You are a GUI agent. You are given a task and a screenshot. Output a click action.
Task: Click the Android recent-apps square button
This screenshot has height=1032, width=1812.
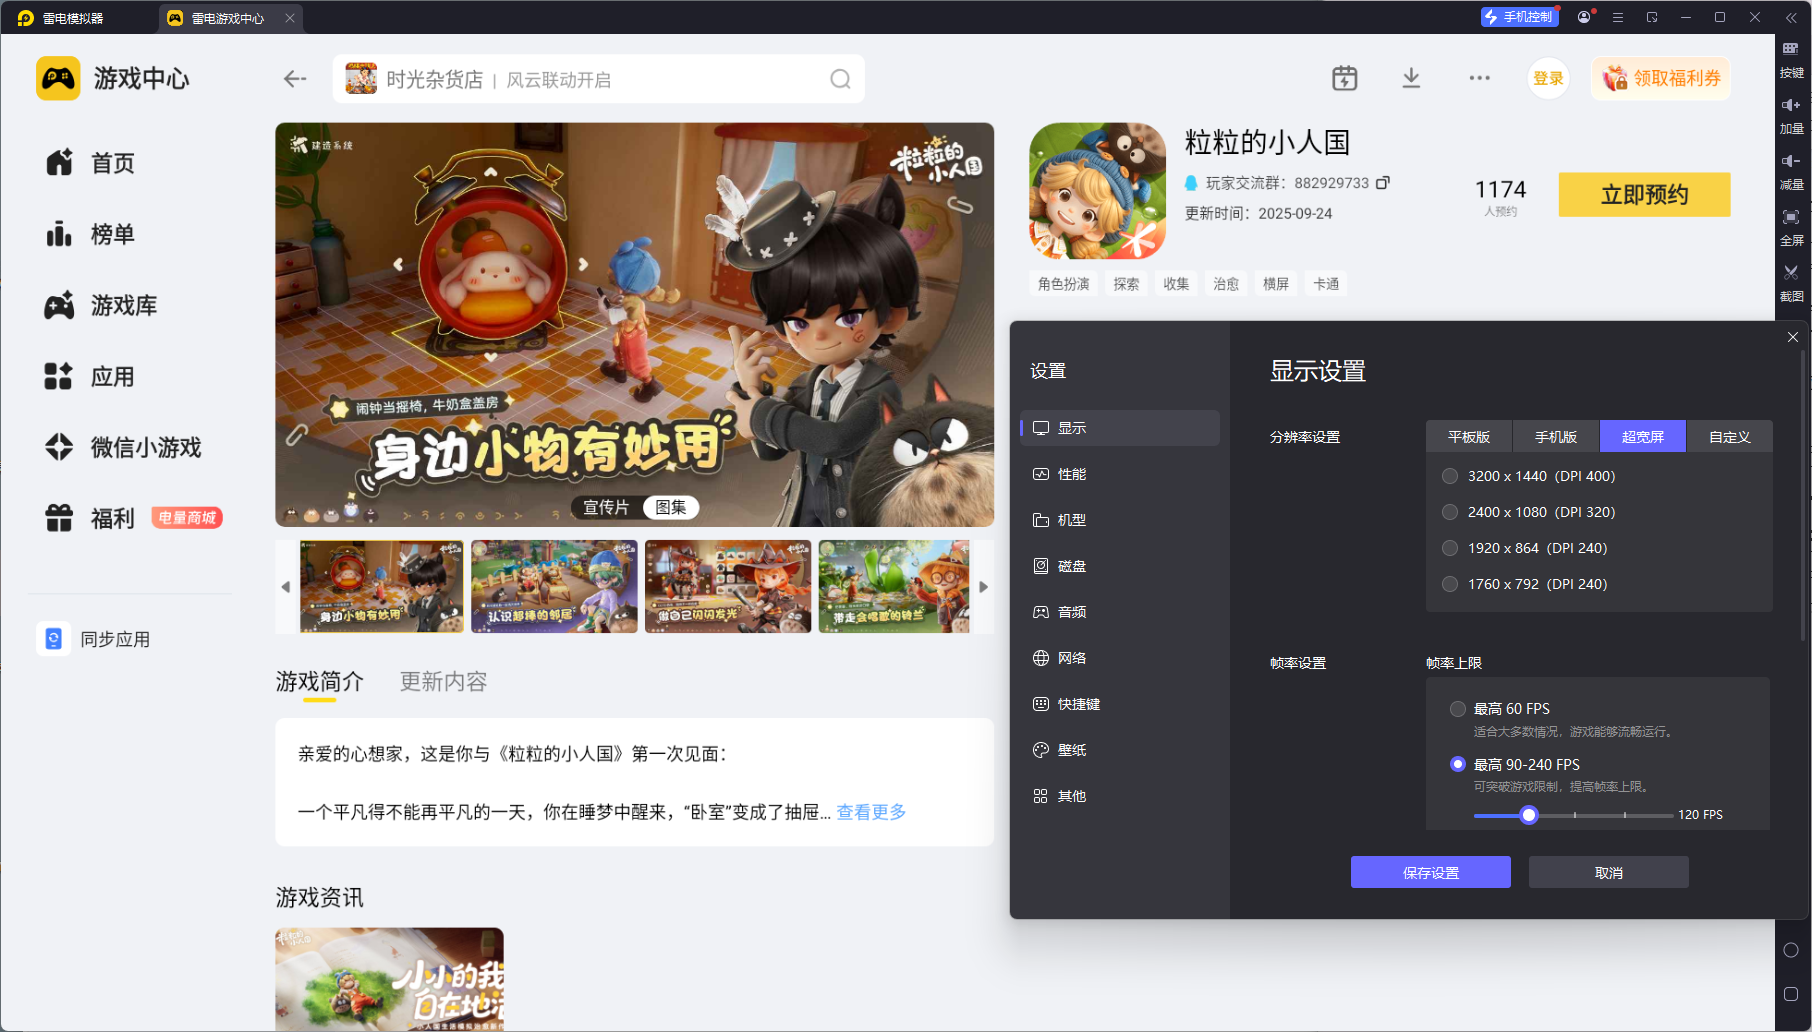click(x=1791, y=994)
